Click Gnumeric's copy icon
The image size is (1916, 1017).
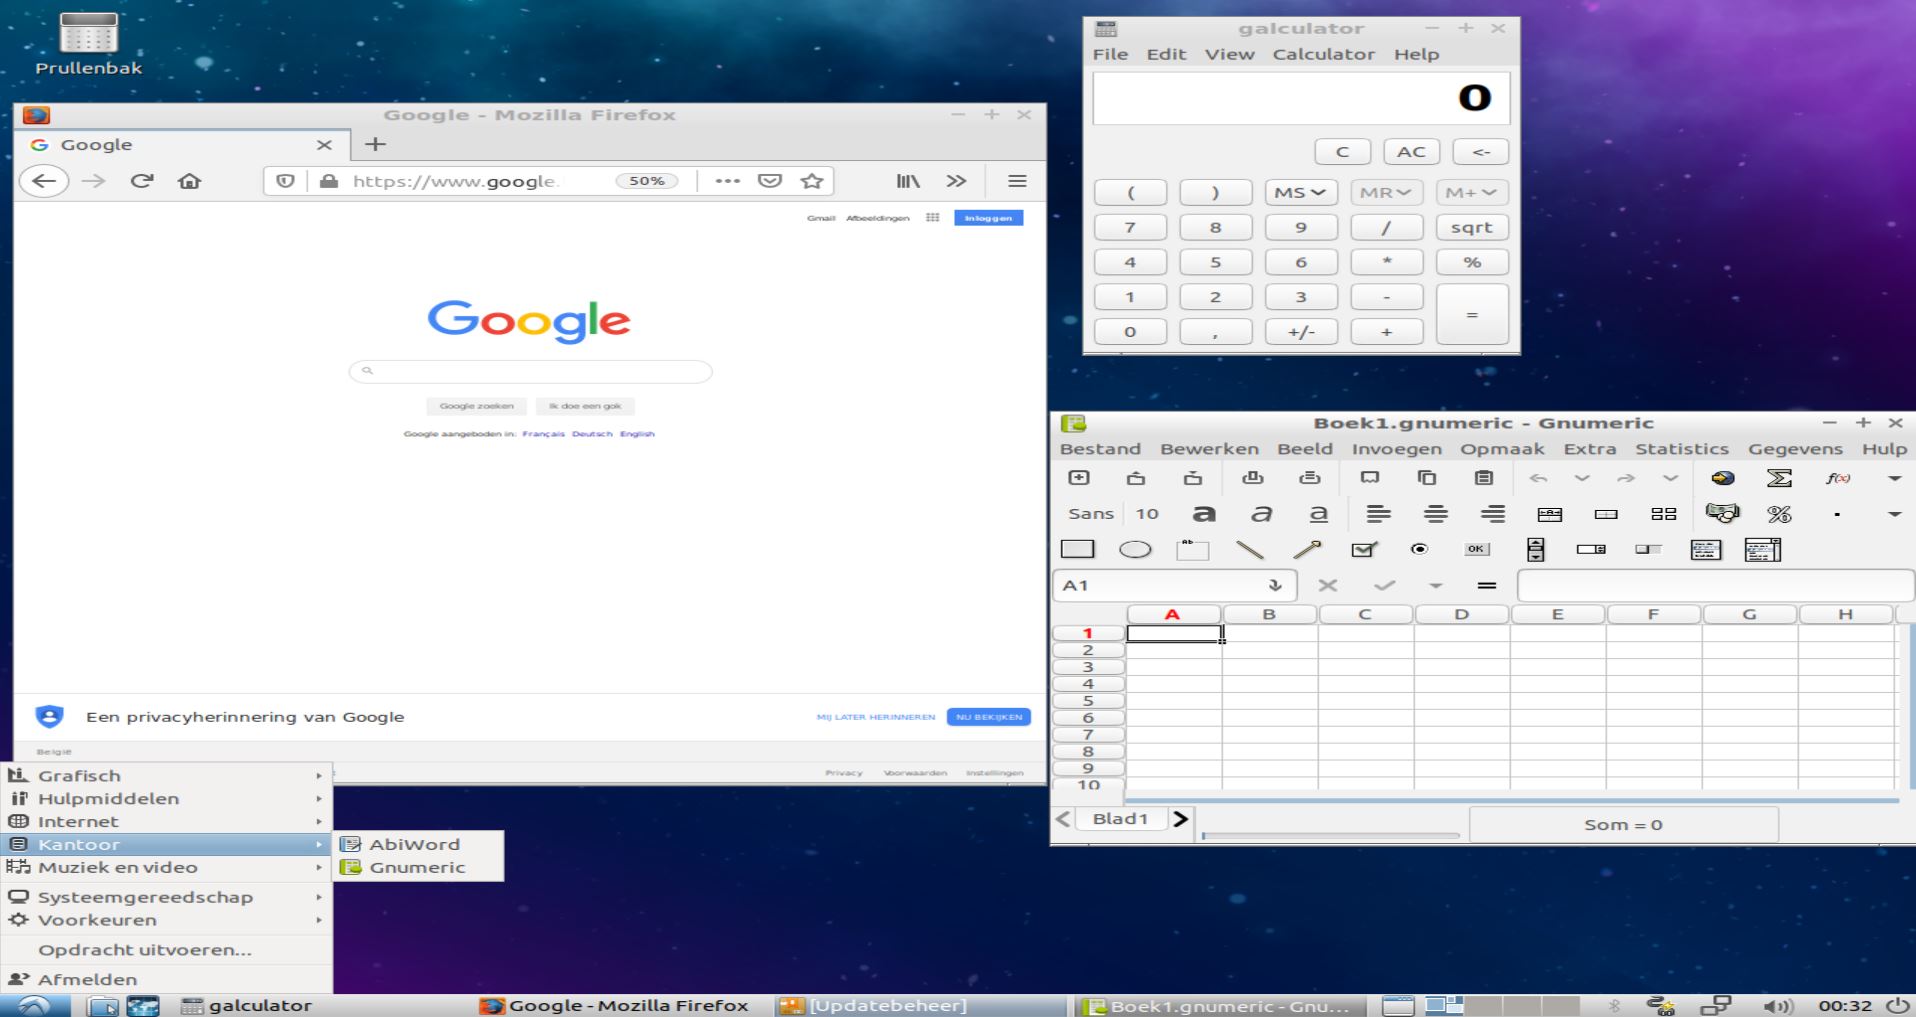1427,478
